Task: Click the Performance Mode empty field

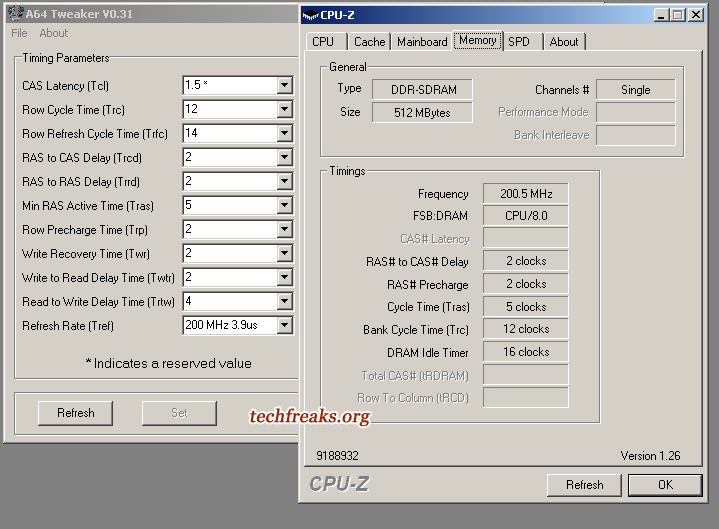Action: (x=636, y=112)
